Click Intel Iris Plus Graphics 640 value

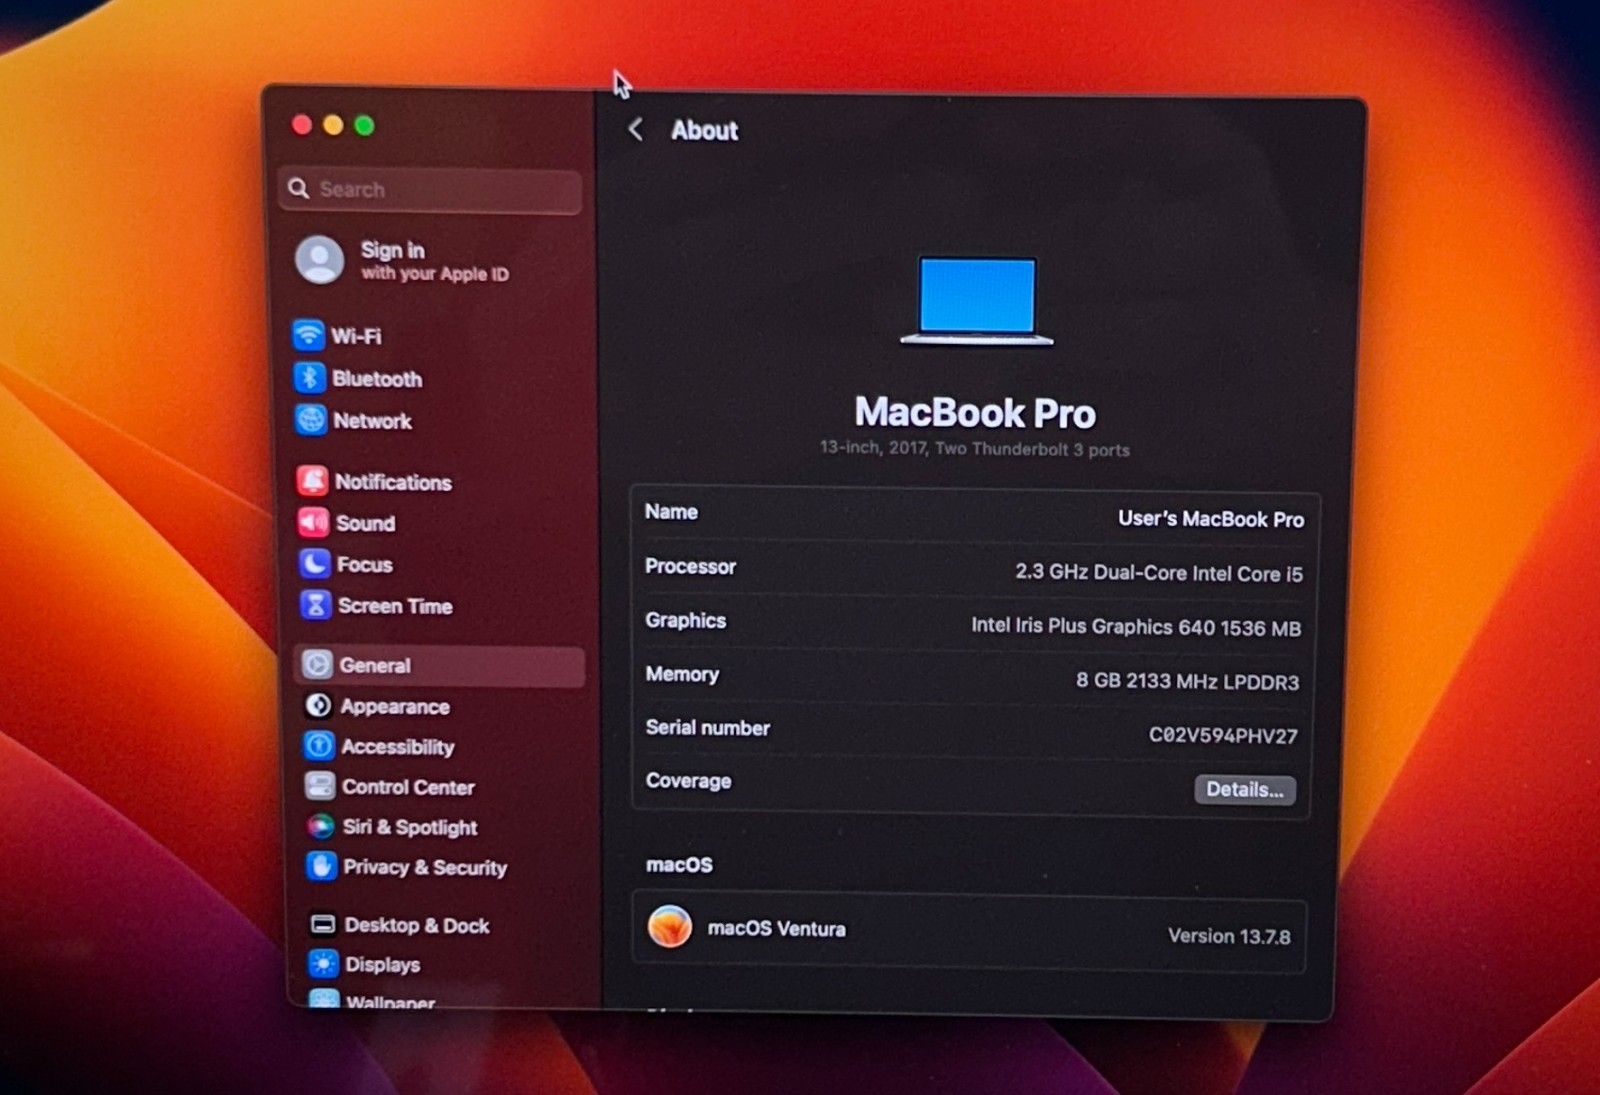point(1136,627)
